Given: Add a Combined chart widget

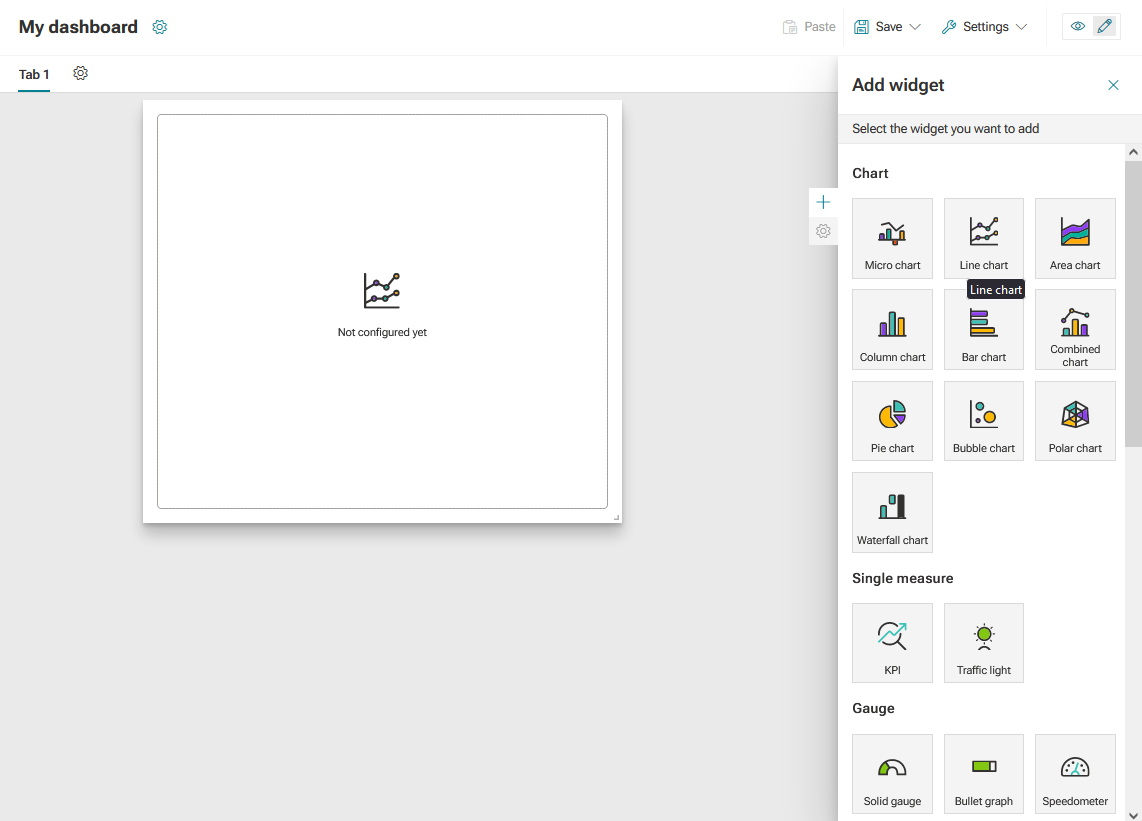Looking at the screenshot, I should coord(1075,329).
